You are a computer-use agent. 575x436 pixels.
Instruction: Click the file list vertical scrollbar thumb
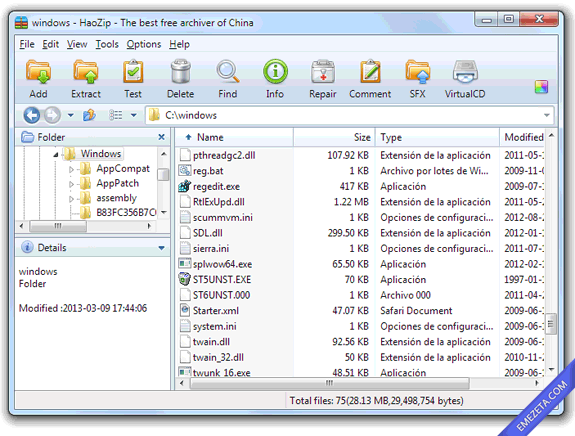(x=551, y=324)
